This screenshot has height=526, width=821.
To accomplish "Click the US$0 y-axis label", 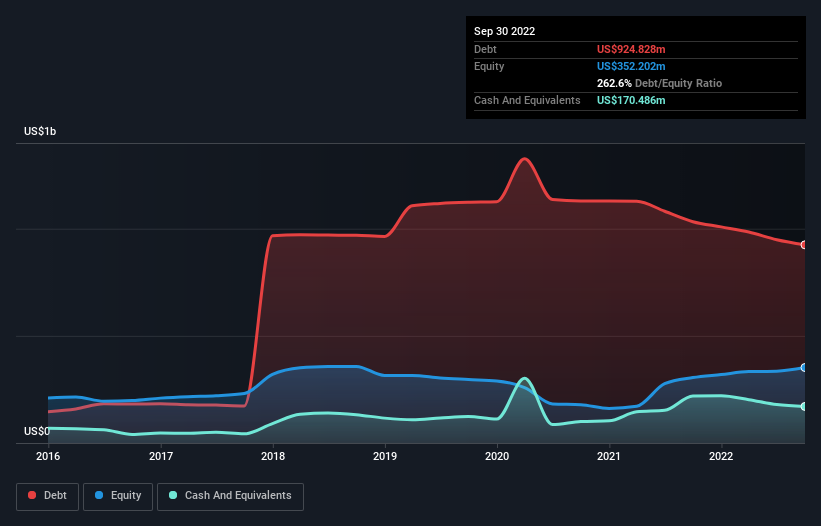I will pyautogui.click(x=37, y=431).
